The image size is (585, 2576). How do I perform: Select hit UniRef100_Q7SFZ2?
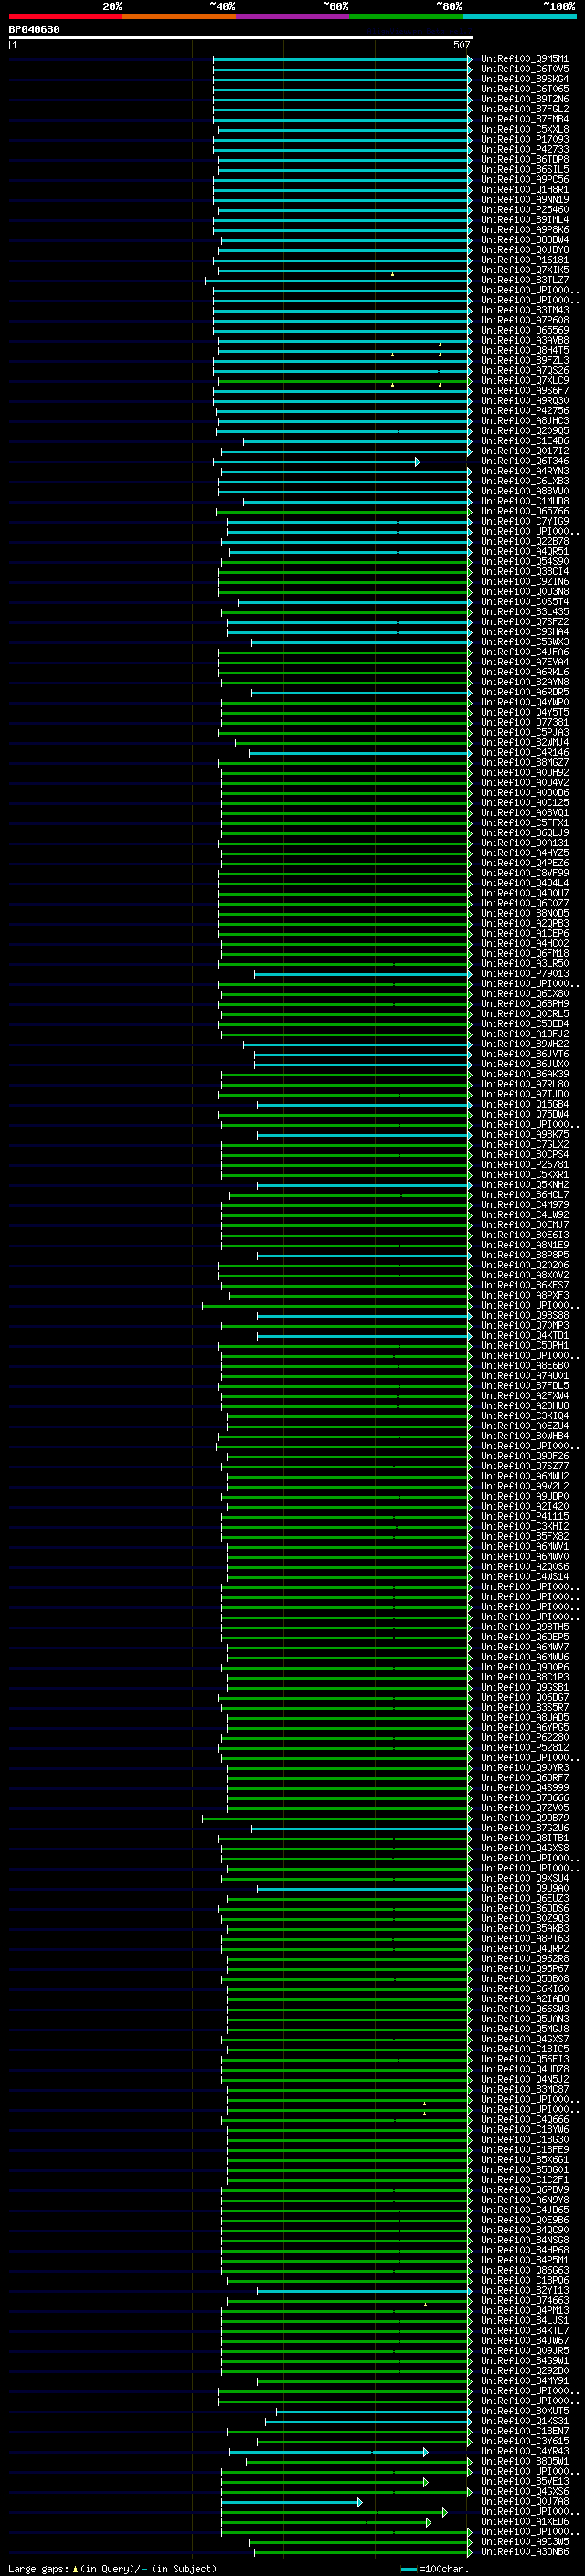(525, 622)
